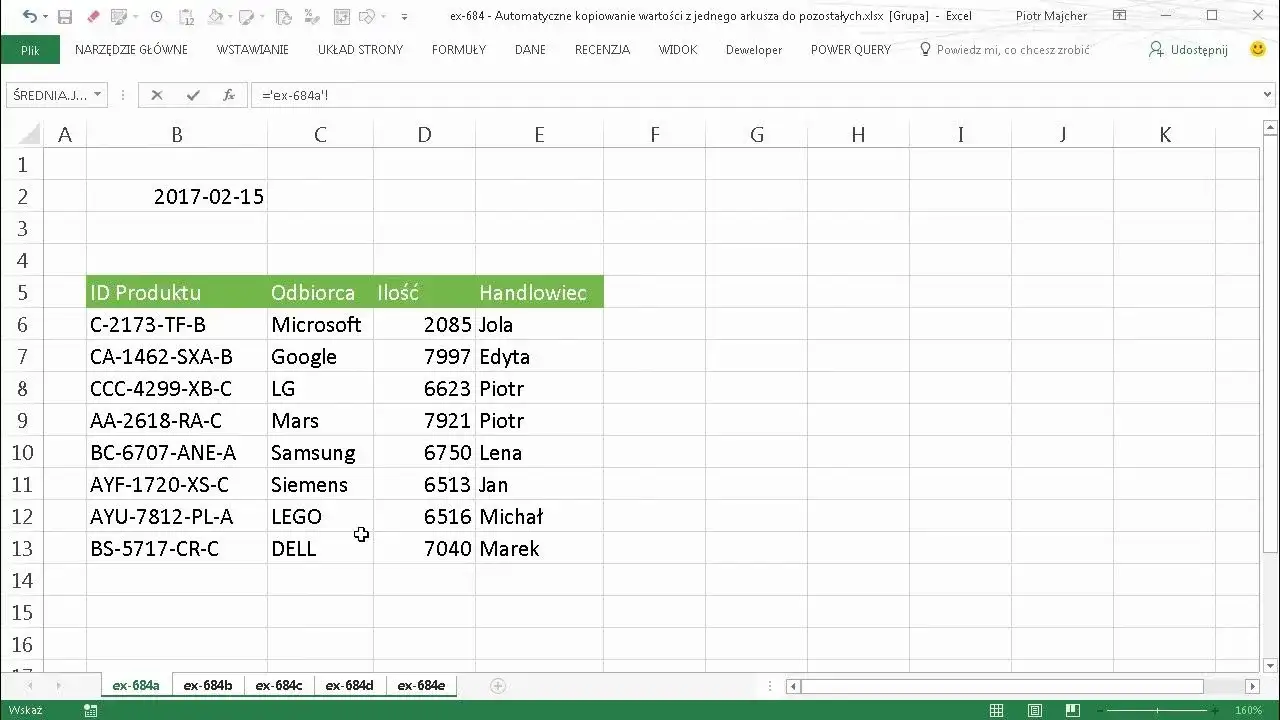Select Page Layout view in status bar
The width and height of the screenshot is (1280, 720).
tap(1035, 710)
